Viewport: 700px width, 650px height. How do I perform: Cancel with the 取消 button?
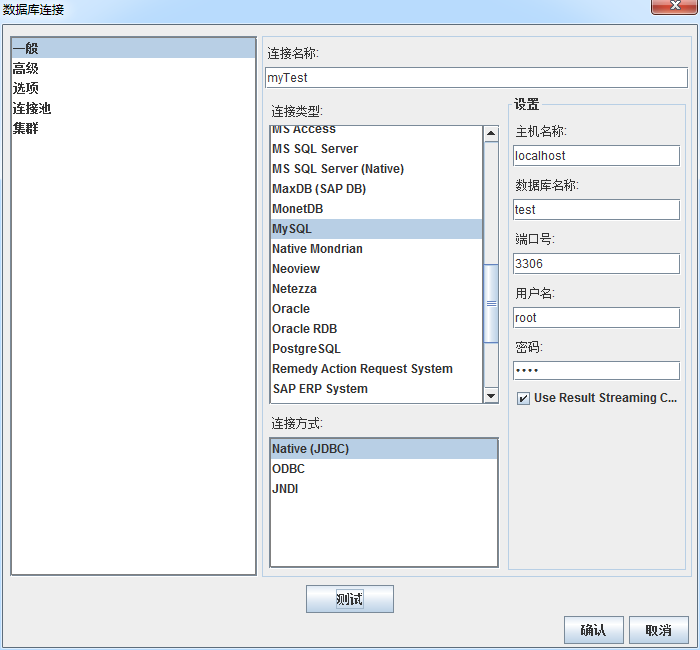(x=658, y=630)
